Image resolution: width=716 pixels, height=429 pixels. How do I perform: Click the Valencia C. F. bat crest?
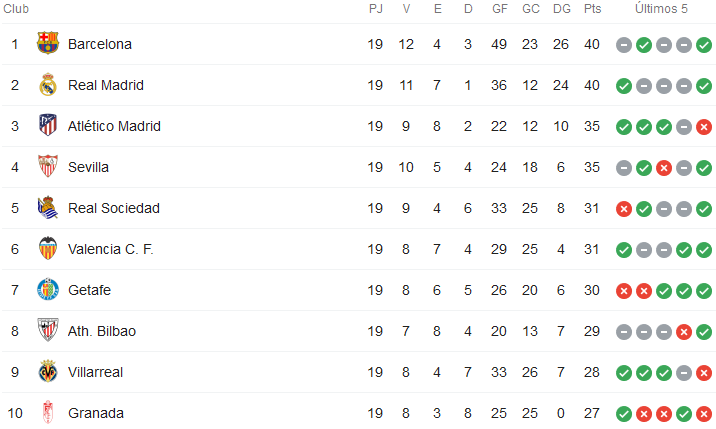coord(48,249)
